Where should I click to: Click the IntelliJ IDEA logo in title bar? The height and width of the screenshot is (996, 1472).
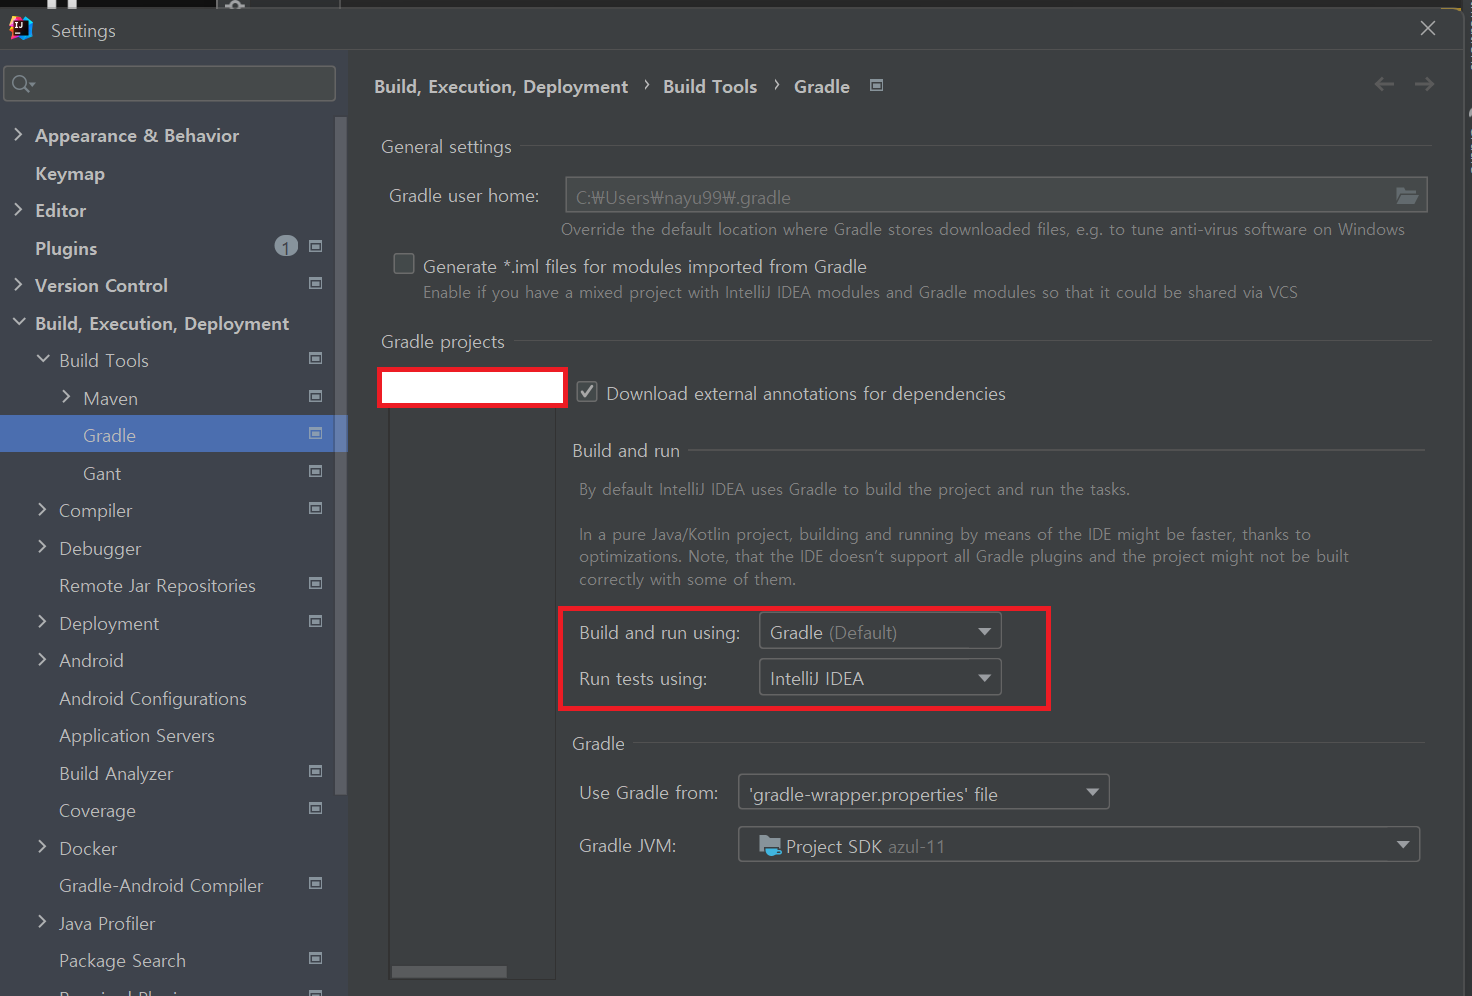(21, 29)
